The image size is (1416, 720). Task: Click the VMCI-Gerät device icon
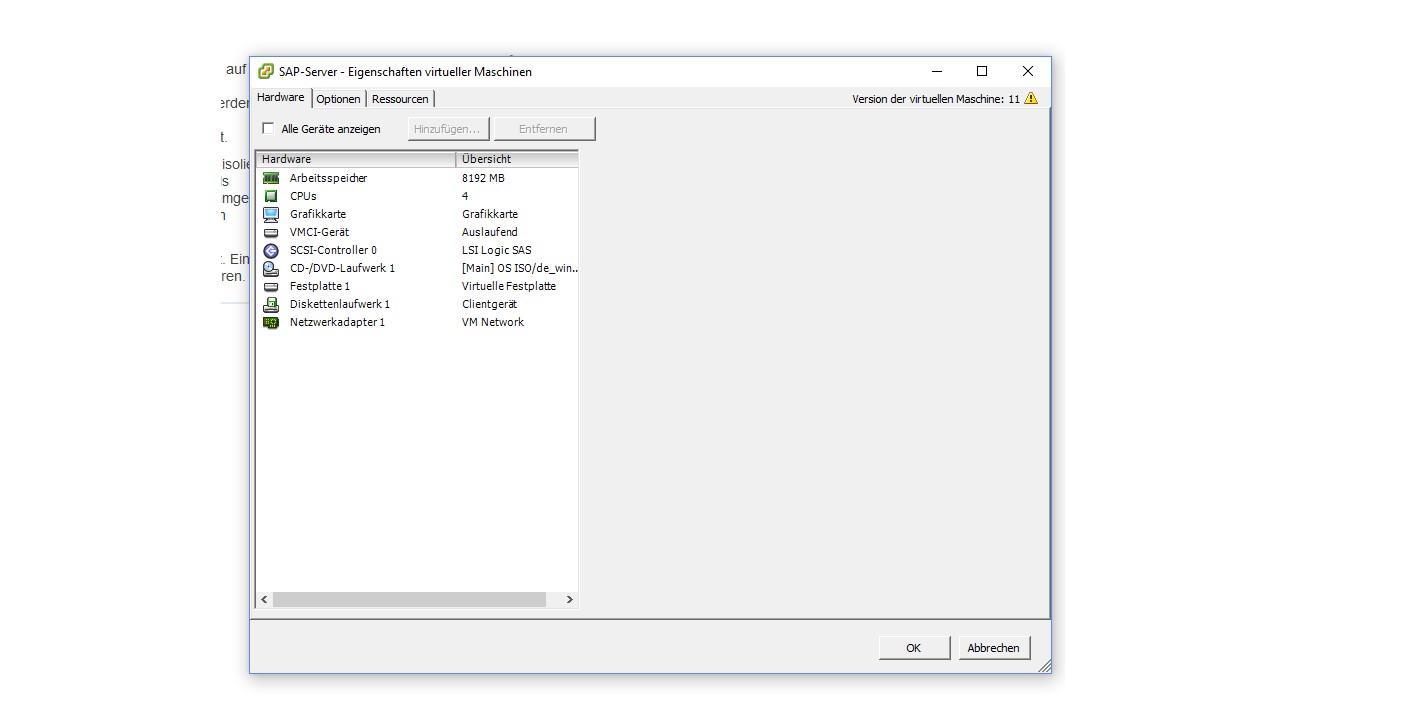[271, 232]
